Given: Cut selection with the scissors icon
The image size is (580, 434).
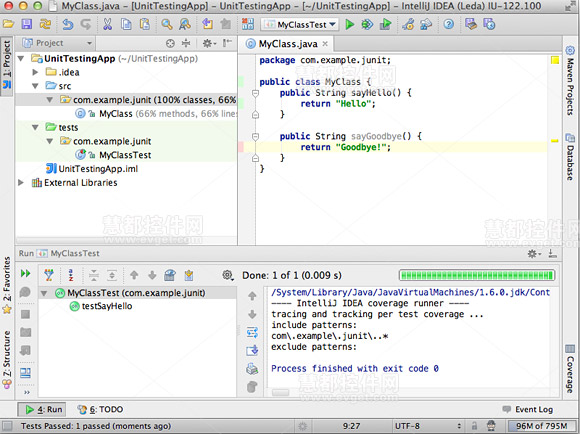Looking at the screenshot, I should (107, 24).
